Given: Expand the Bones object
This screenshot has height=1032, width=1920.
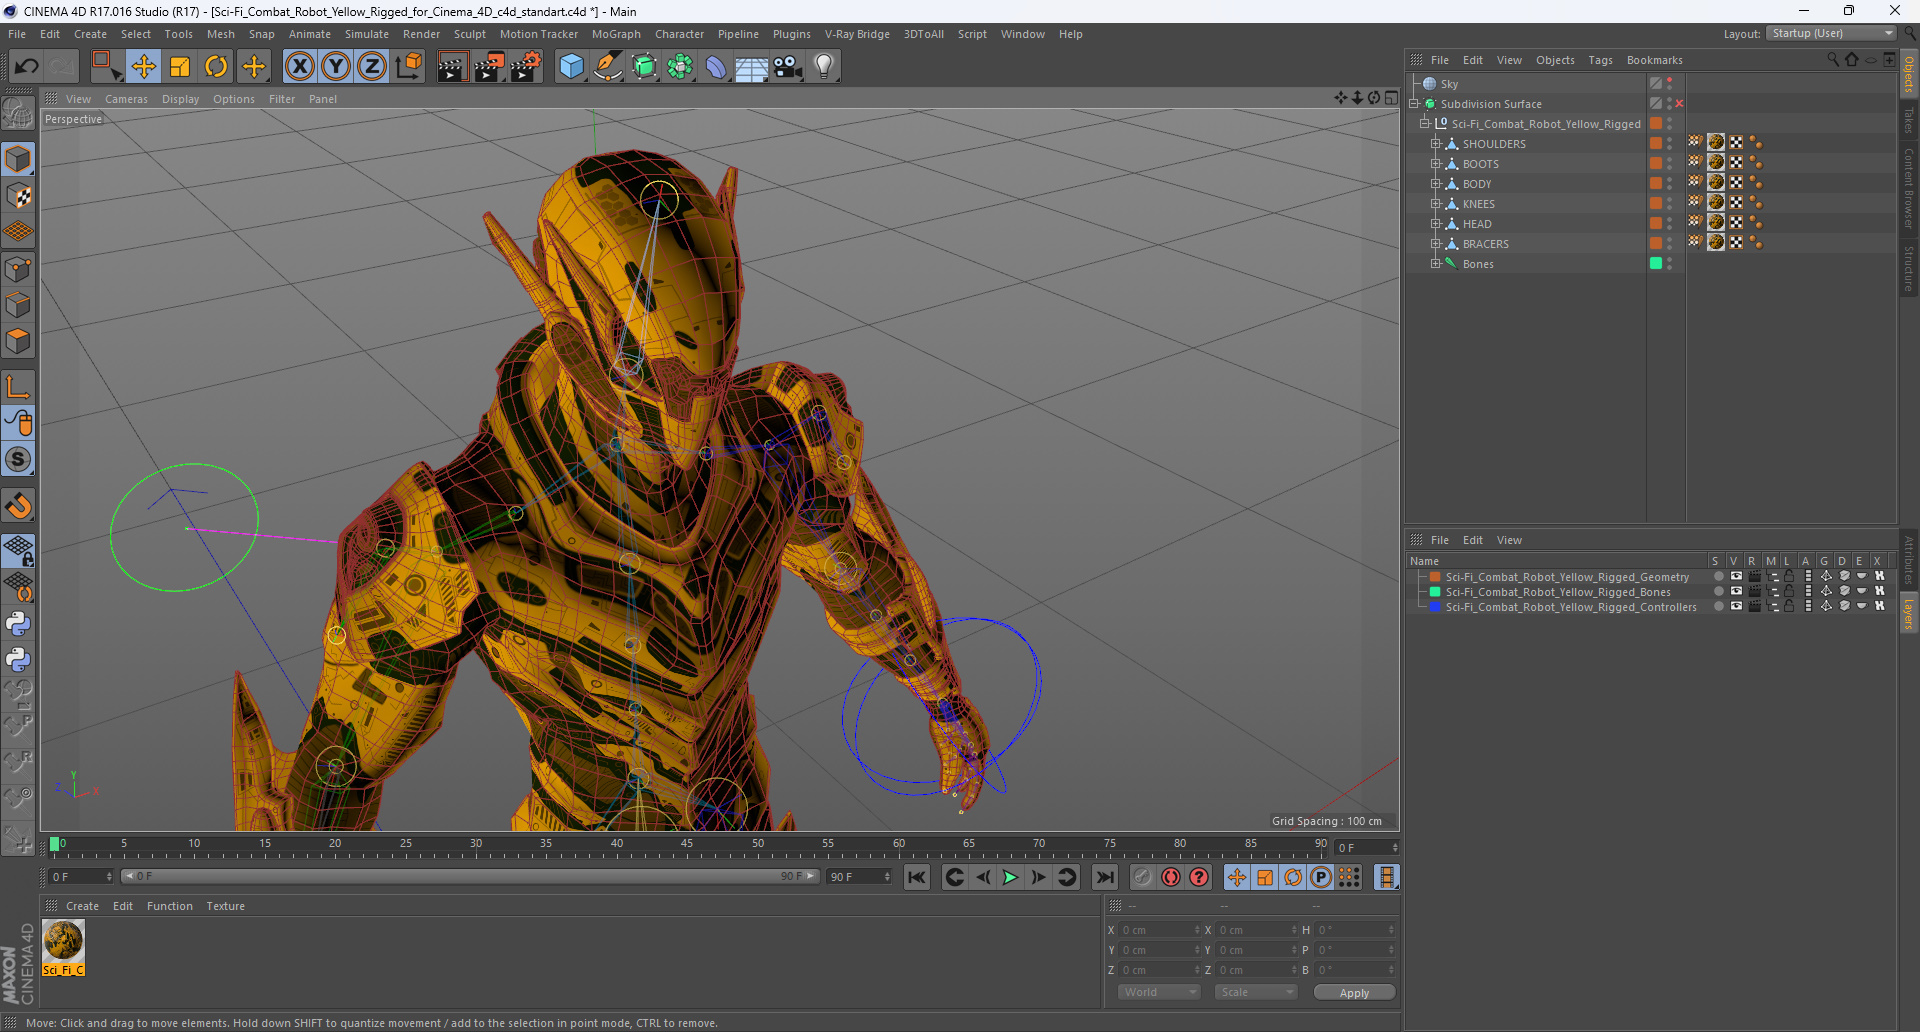Looking at the screenshot, I should click(1435, 264).
